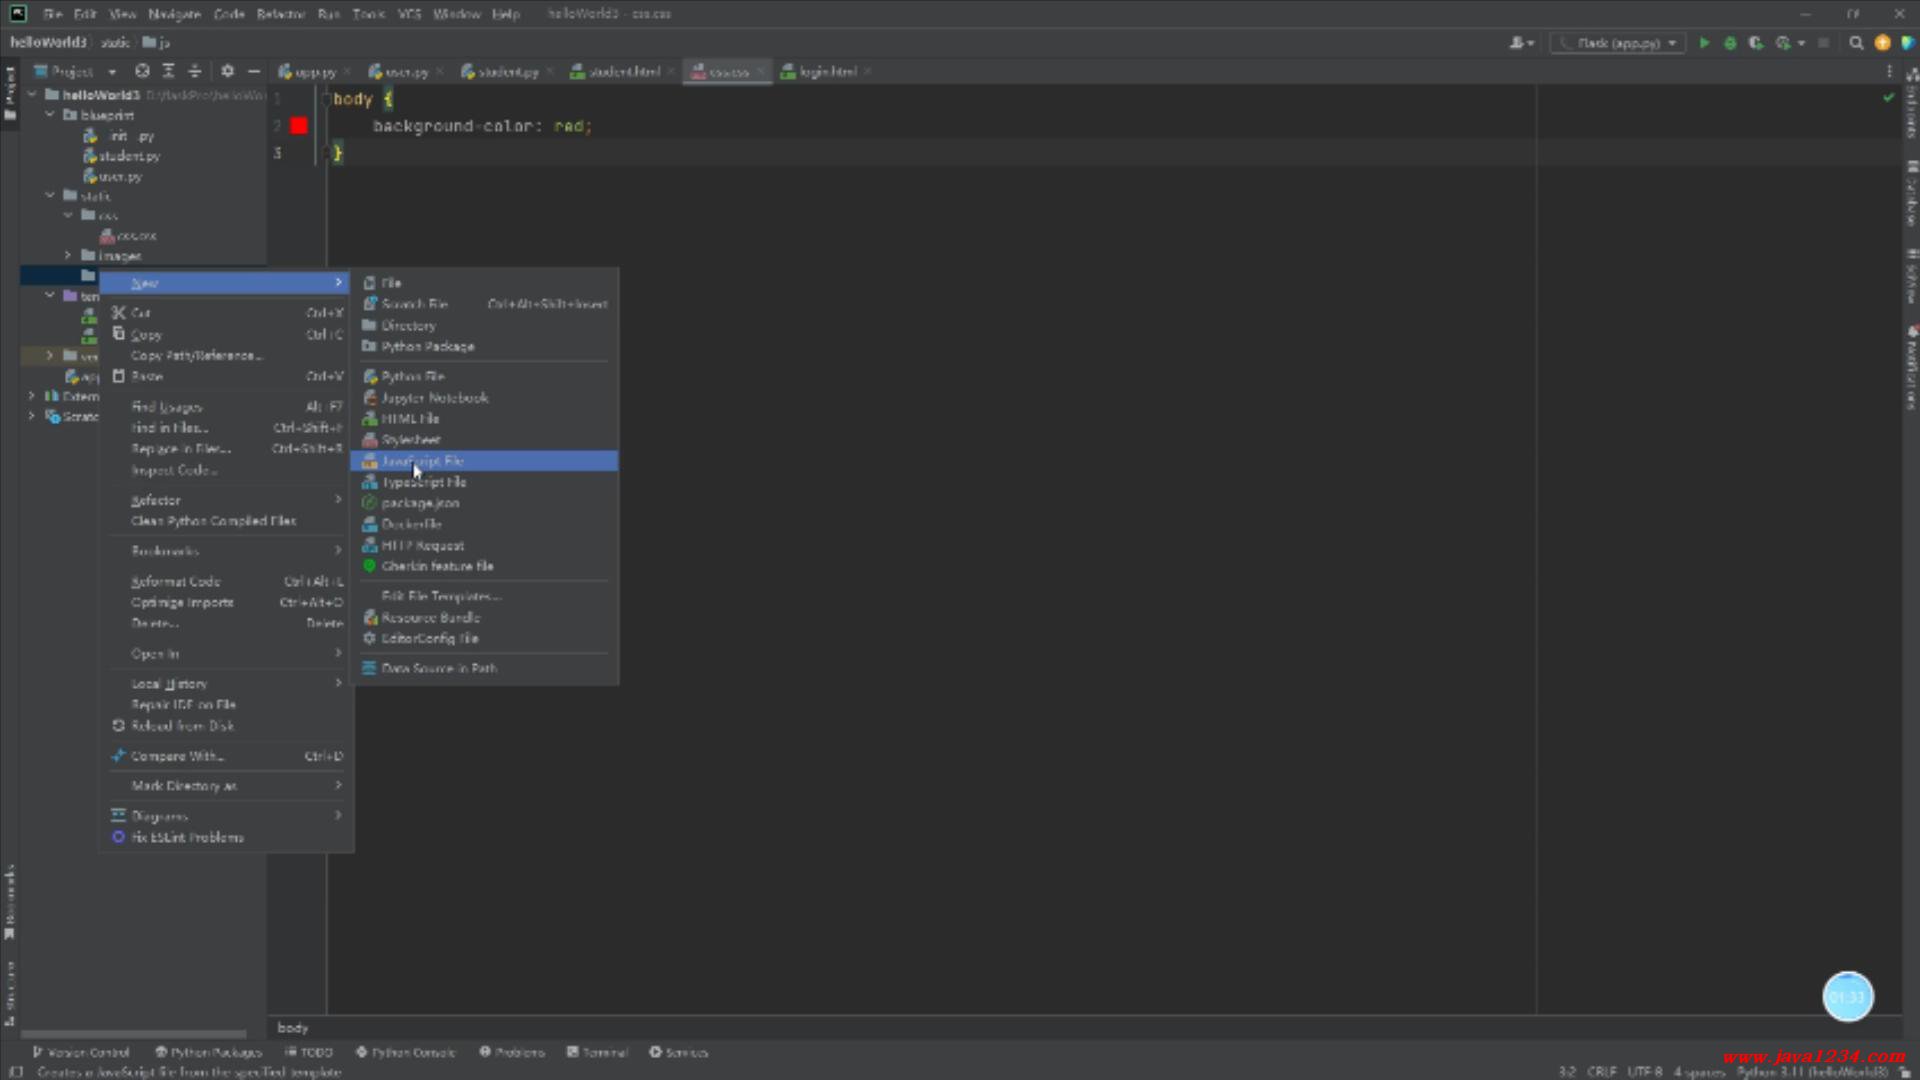Image resolution: width=1920 pixels, height=1080 pixels.
Task: Select HTML File in the New submenu
Action: coord(484,419)
